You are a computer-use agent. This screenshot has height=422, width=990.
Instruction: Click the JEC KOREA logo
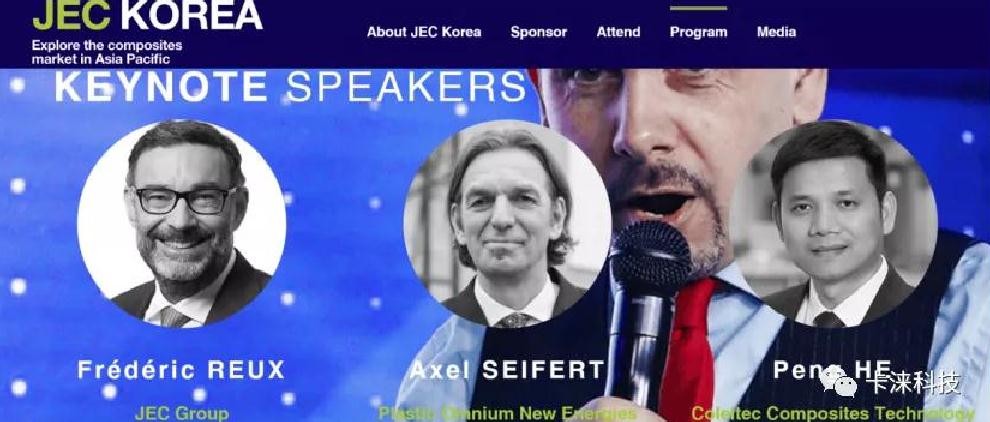click(147, 15)
